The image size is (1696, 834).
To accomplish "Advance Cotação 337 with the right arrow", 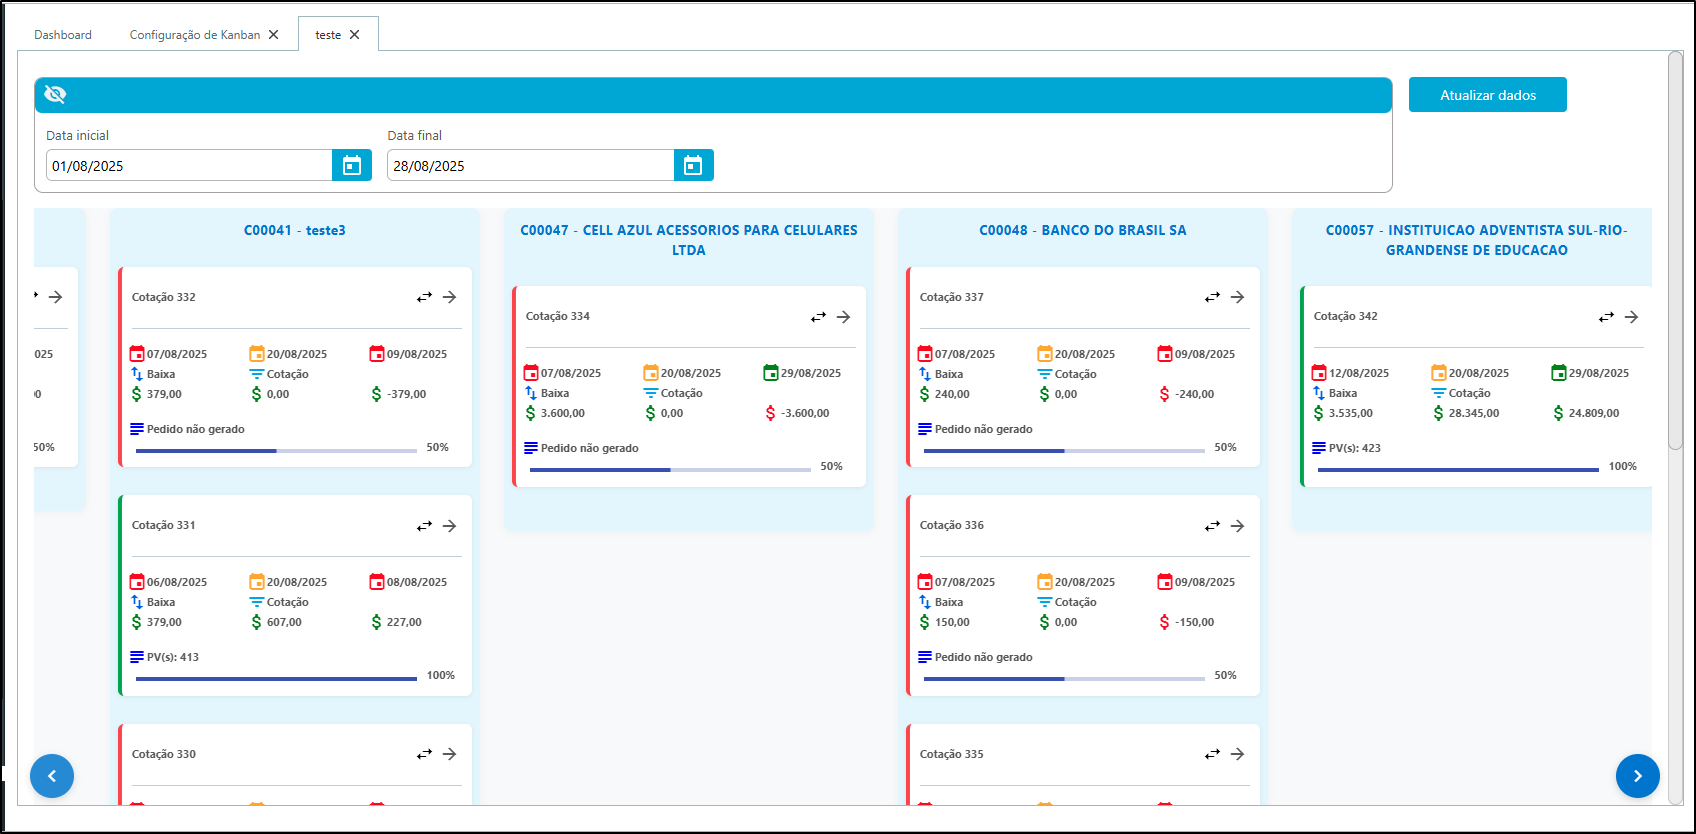I will [x=1238, y=297].
